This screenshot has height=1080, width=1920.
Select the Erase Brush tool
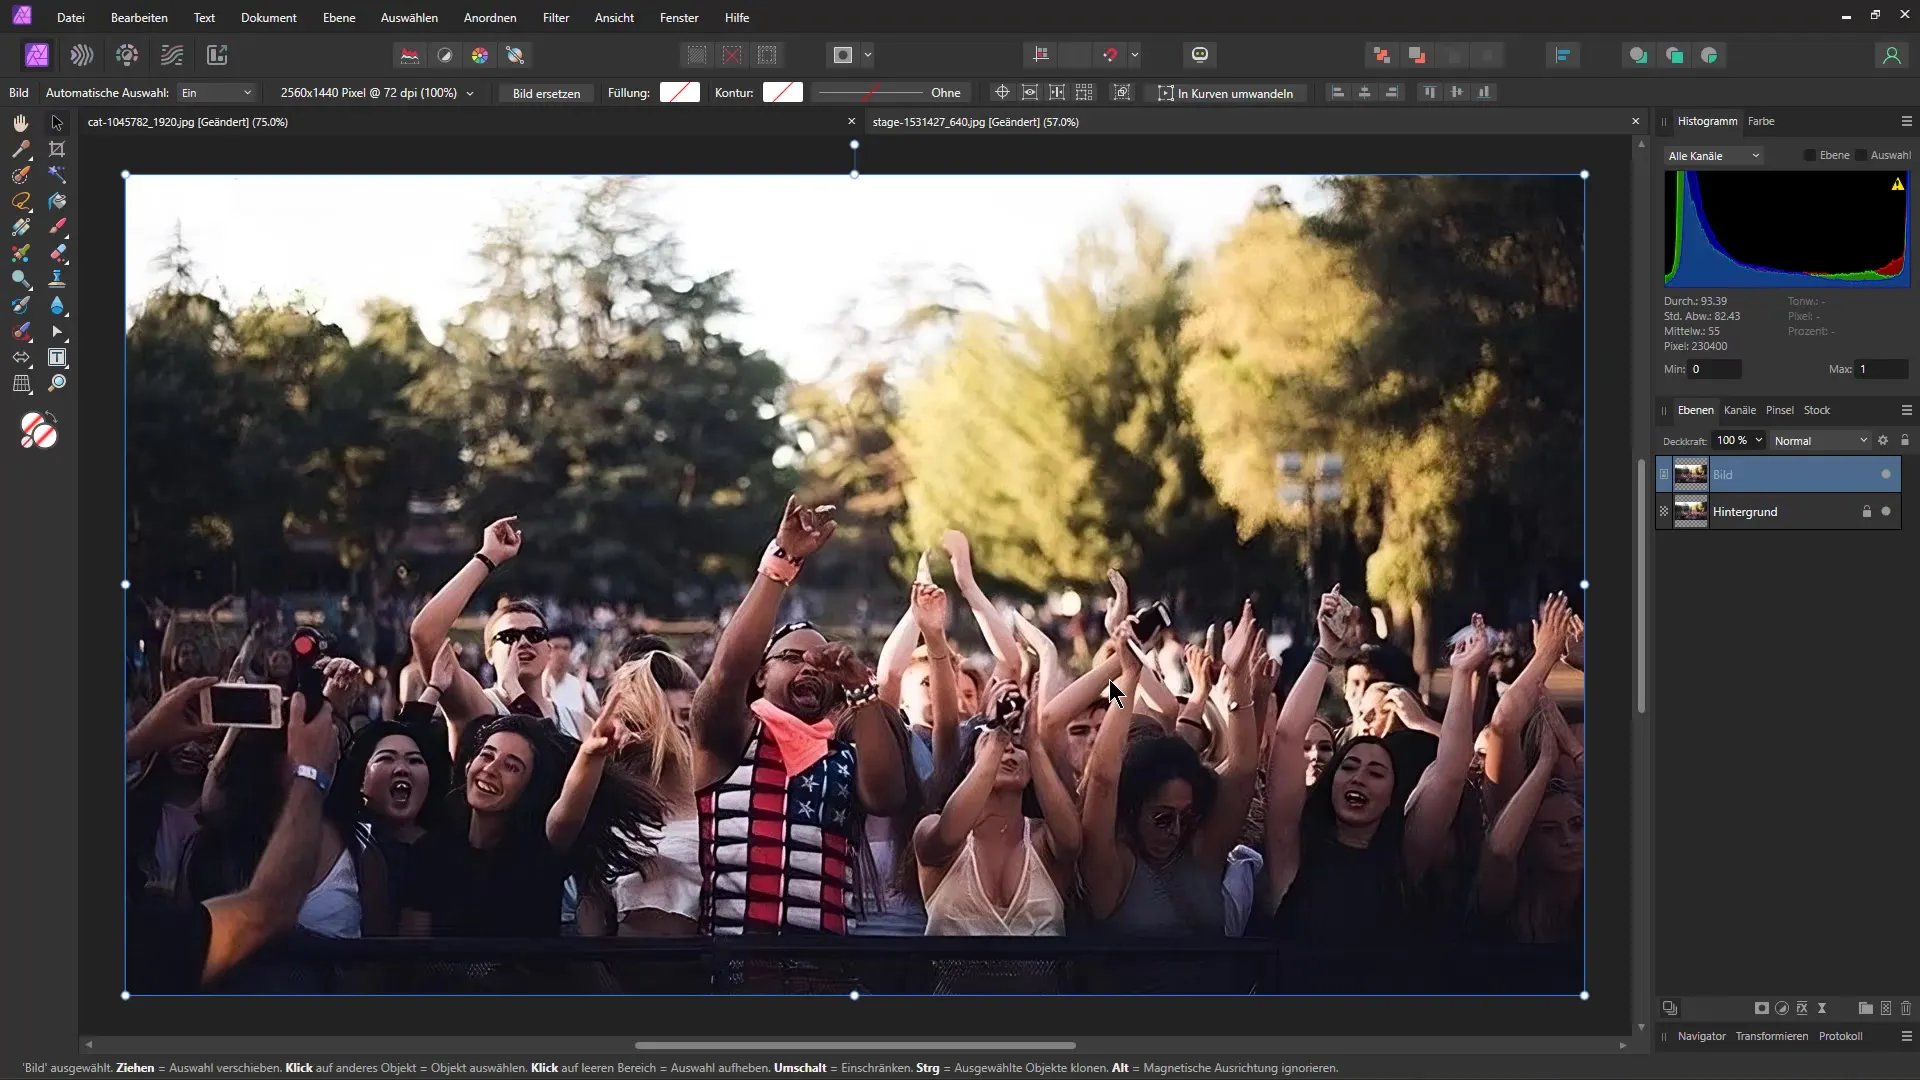tap(57, 253)
